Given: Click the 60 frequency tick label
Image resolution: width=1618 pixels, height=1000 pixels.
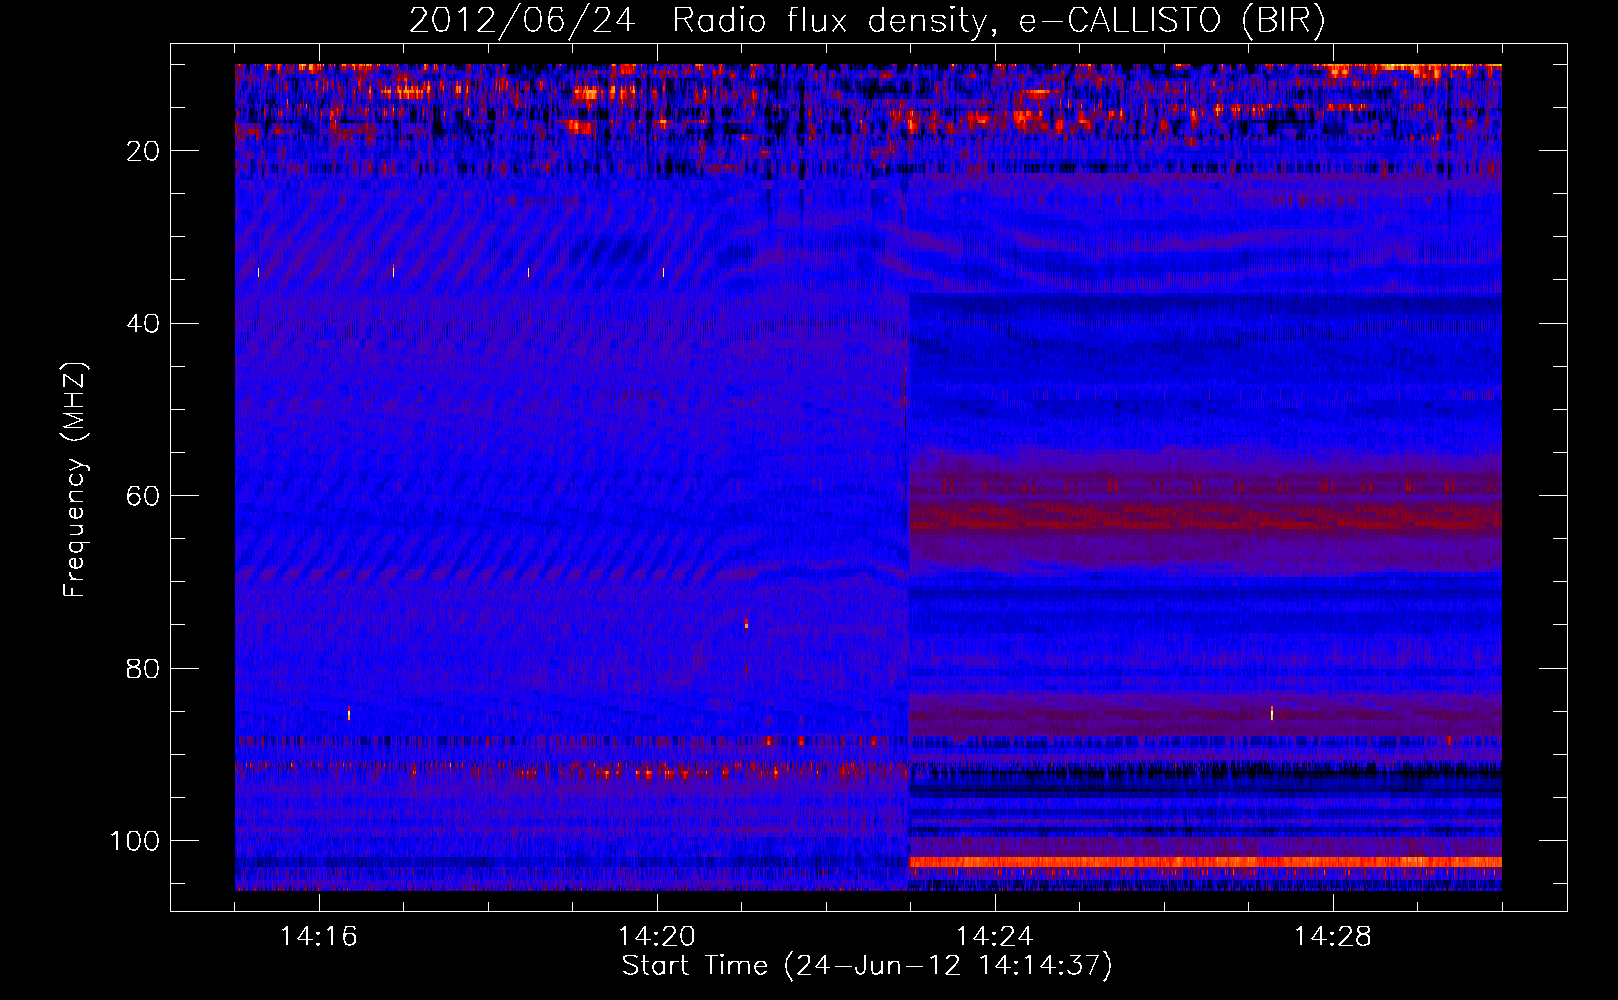Looking at the screenshot, I should (143, 496).
